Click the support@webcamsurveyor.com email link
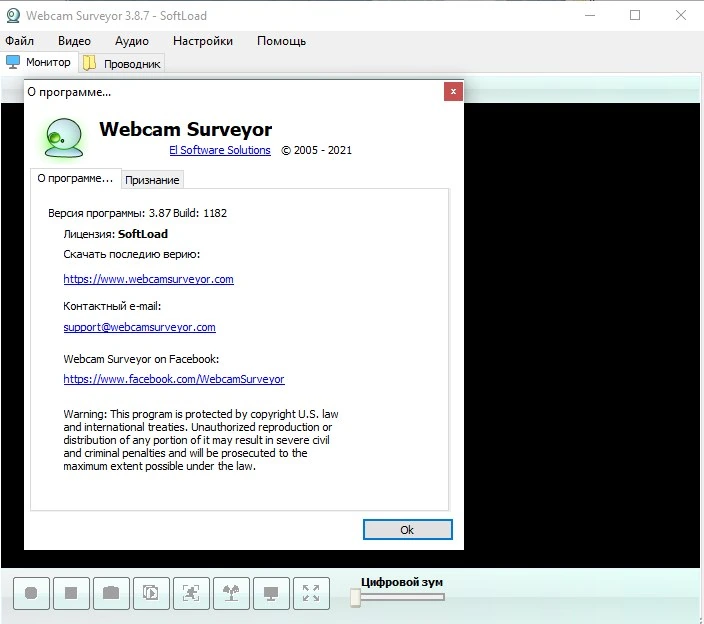The width and height of the screenshot is (704, 624). 139,327
